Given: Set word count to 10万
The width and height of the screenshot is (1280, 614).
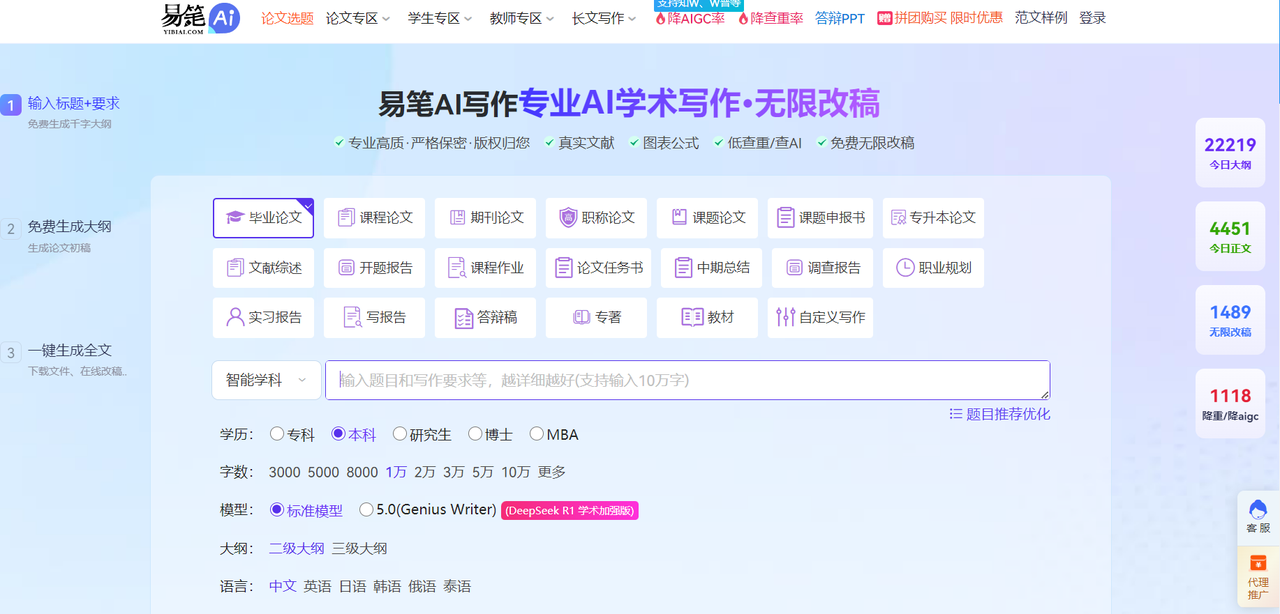Looking at the screenshot, I should point(516,472).
